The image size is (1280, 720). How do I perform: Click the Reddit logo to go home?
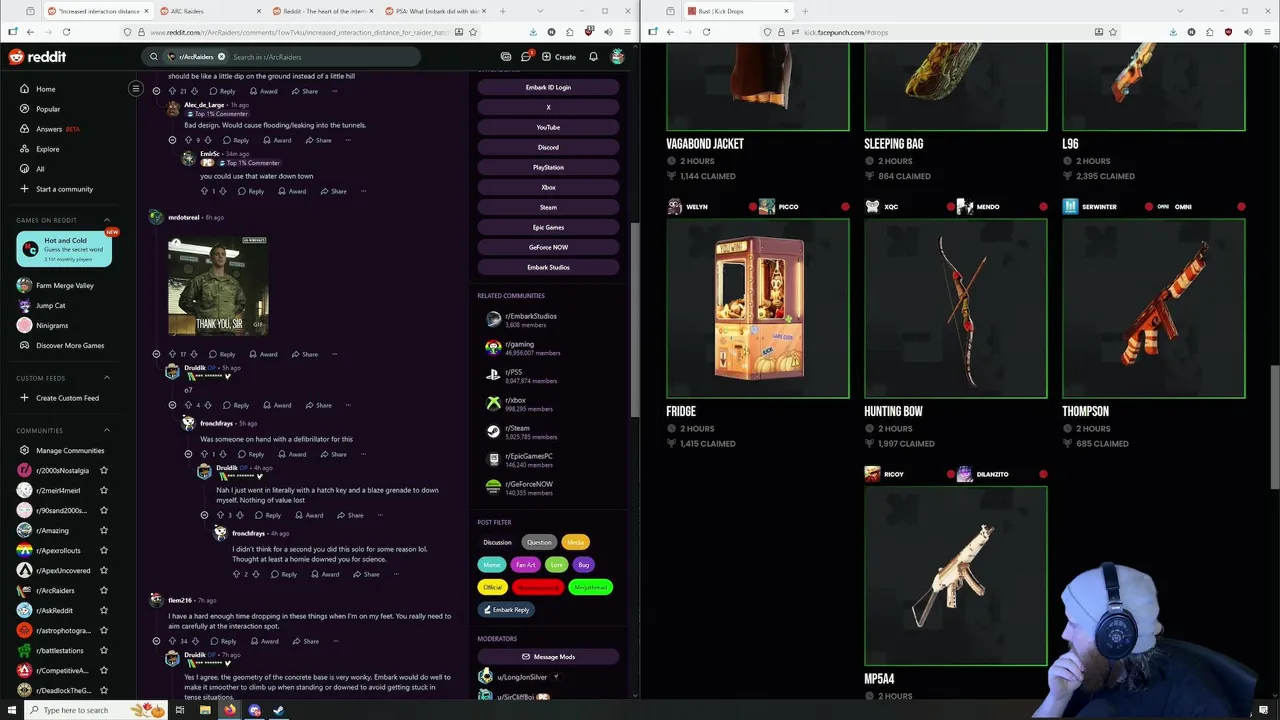(x=37, y=57)
